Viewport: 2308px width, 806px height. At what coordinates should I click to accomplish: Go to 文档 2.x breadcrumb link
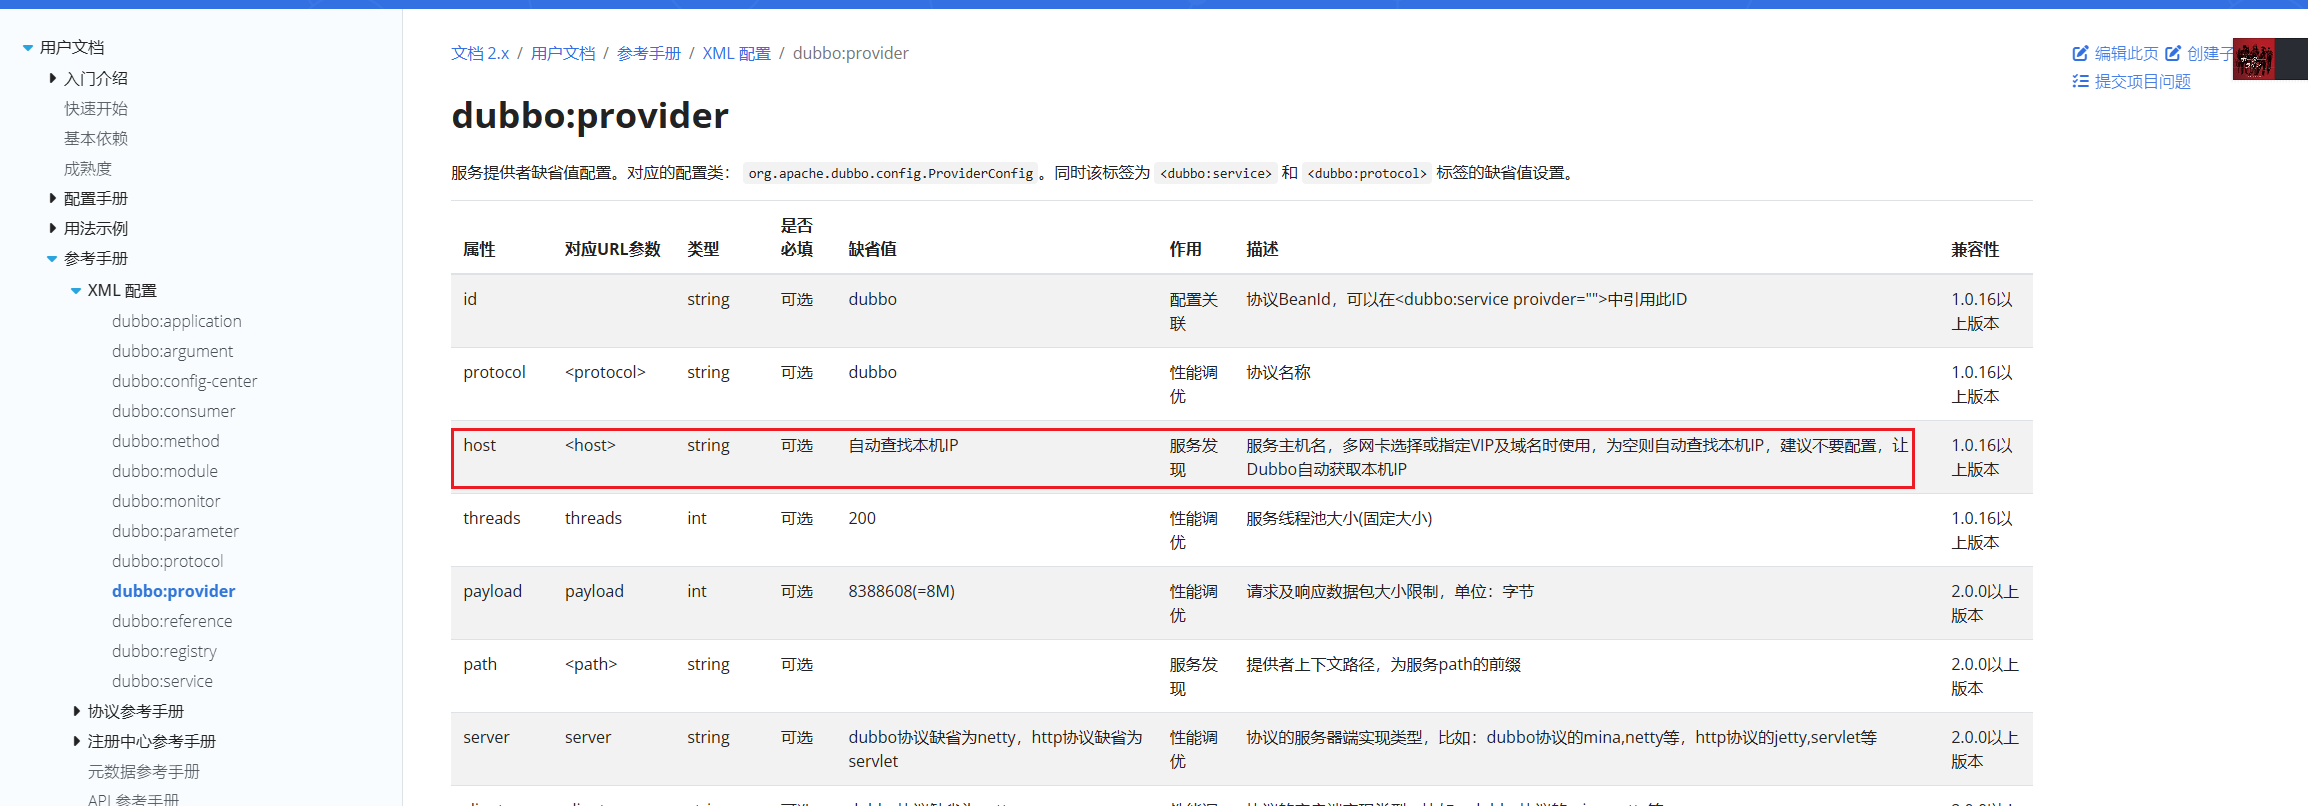(x=480, y=53)
